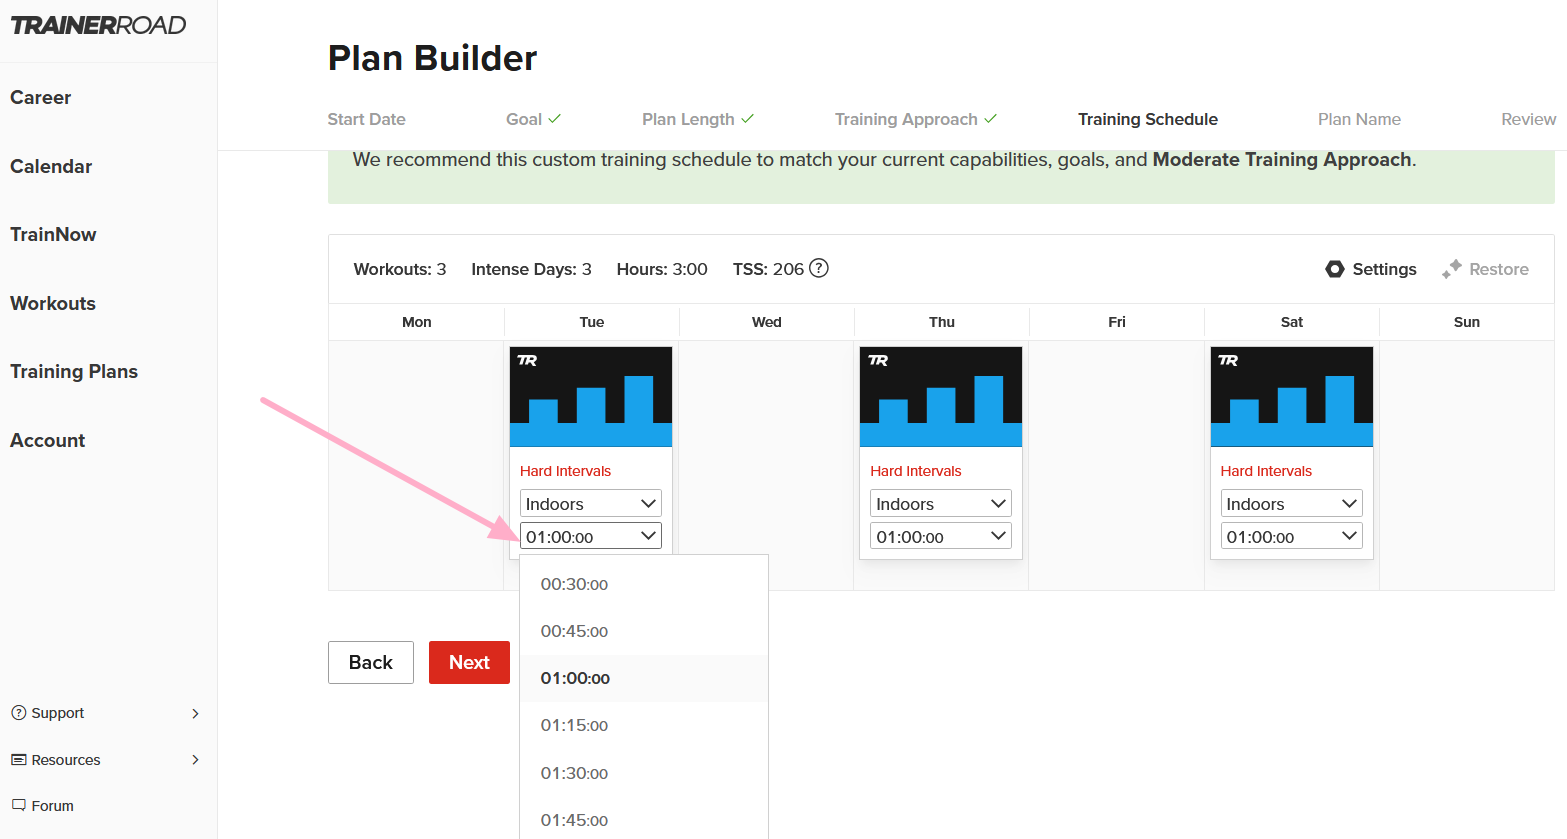Viewport: 1567px width, 839px height.
Task: Jump to the Training Approach step
Action: [906, 119]
